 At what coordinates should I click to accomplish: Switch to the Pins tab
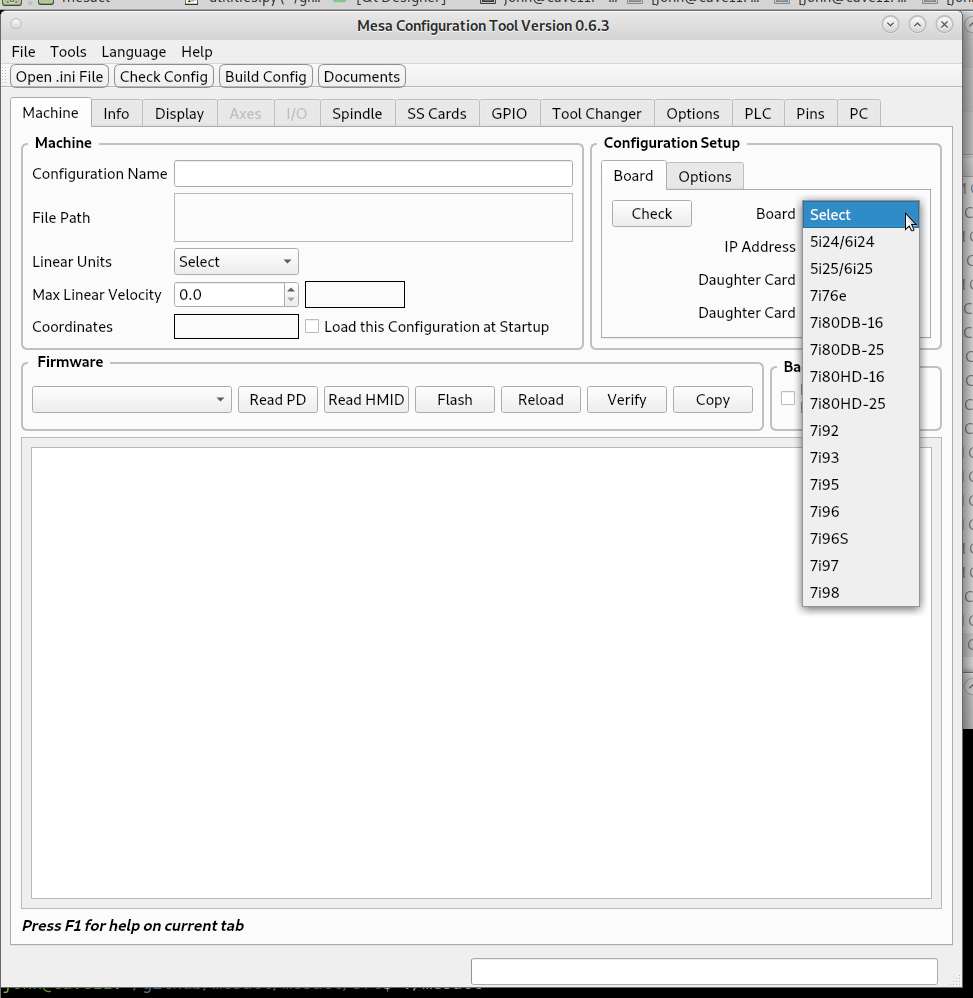pos(810,113)
